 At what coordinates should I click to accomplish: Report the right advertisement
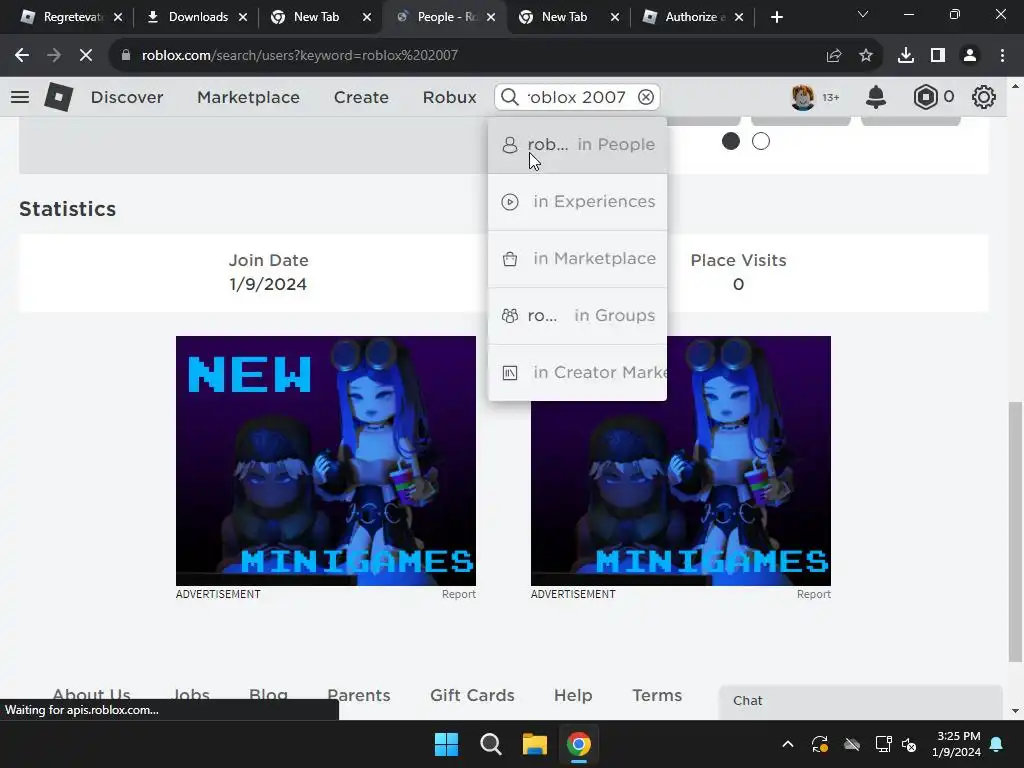[814, 594]
